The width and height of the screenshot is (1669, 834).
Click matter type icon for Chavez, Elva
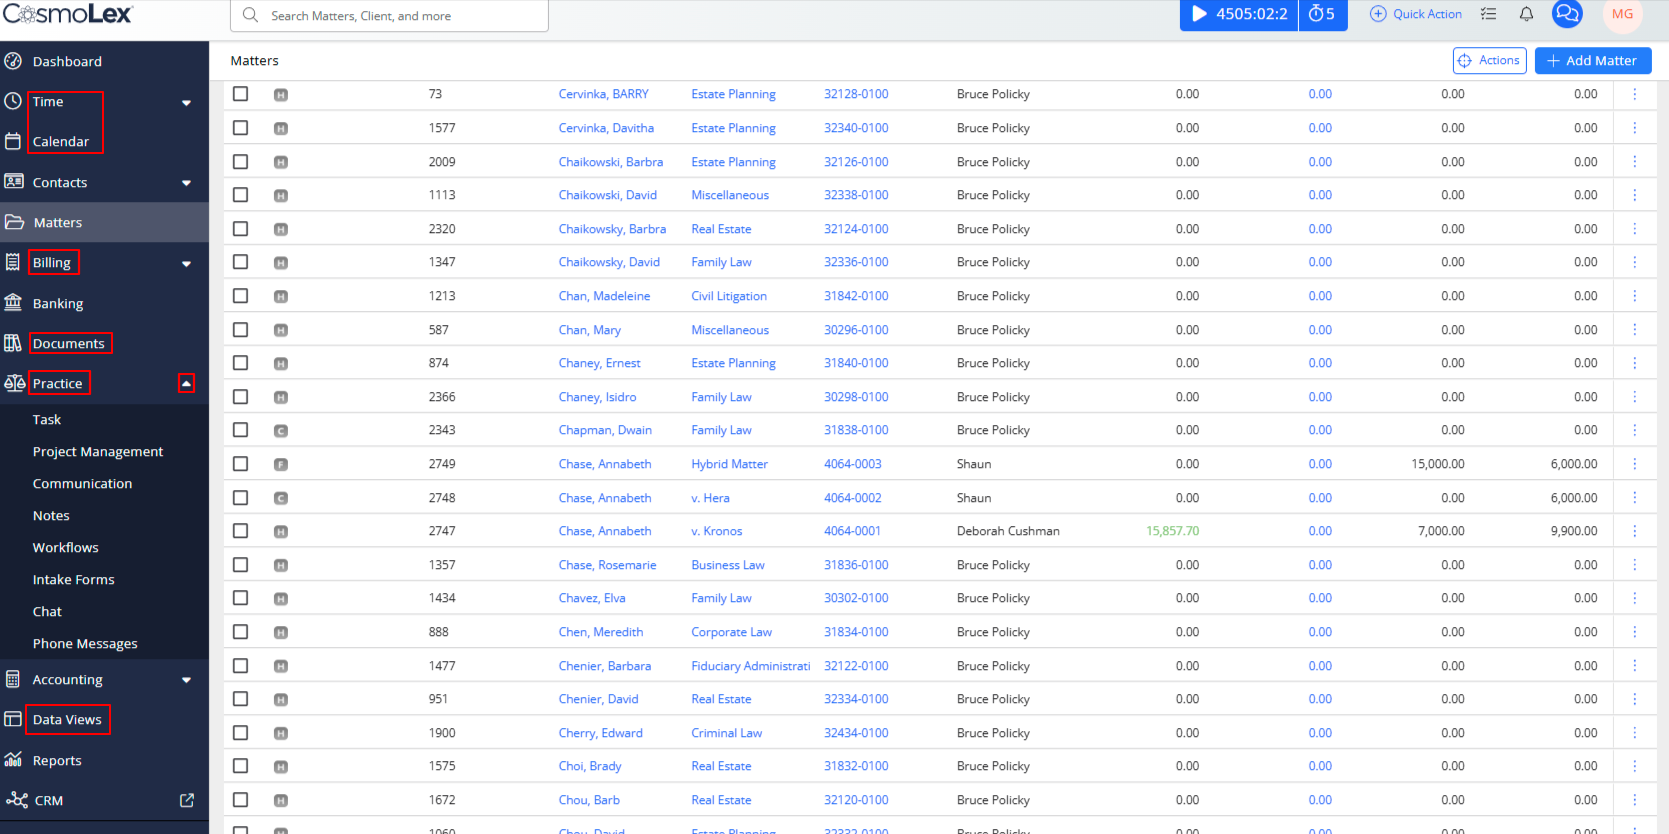pos(281,599)
